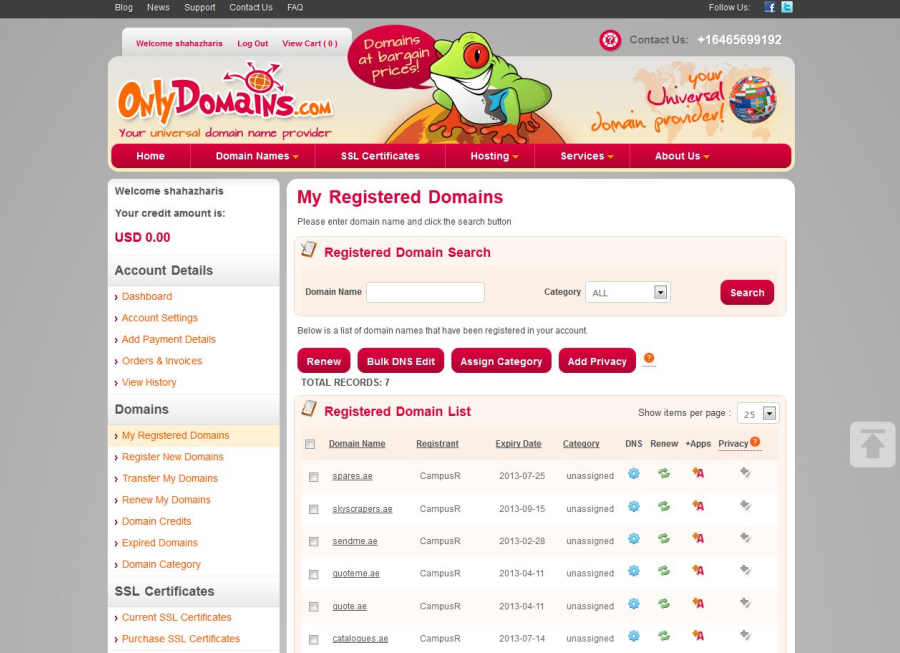Open the spares.ae domain link
900x653 pixels.
[352, 476]
